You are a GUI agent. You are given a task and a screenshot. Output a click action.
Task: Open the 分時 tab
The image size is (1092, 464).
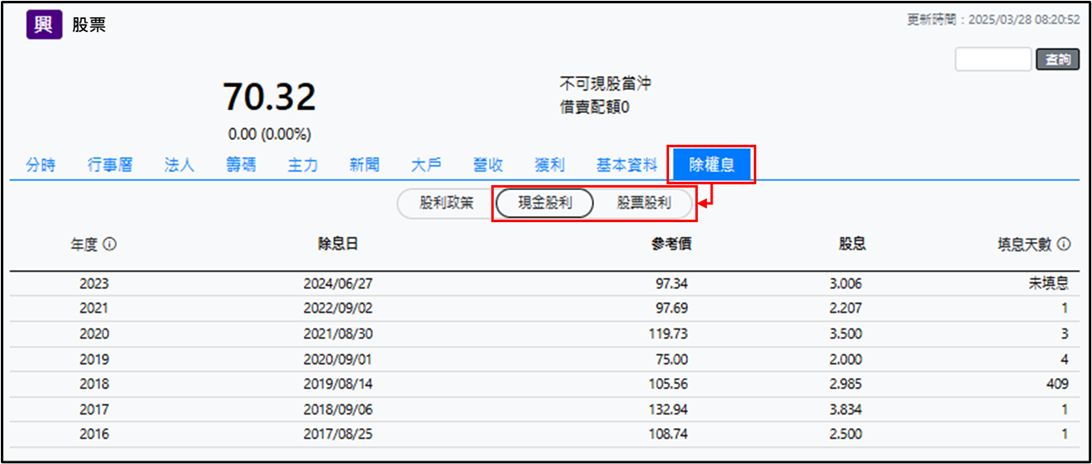pos(41,165)
